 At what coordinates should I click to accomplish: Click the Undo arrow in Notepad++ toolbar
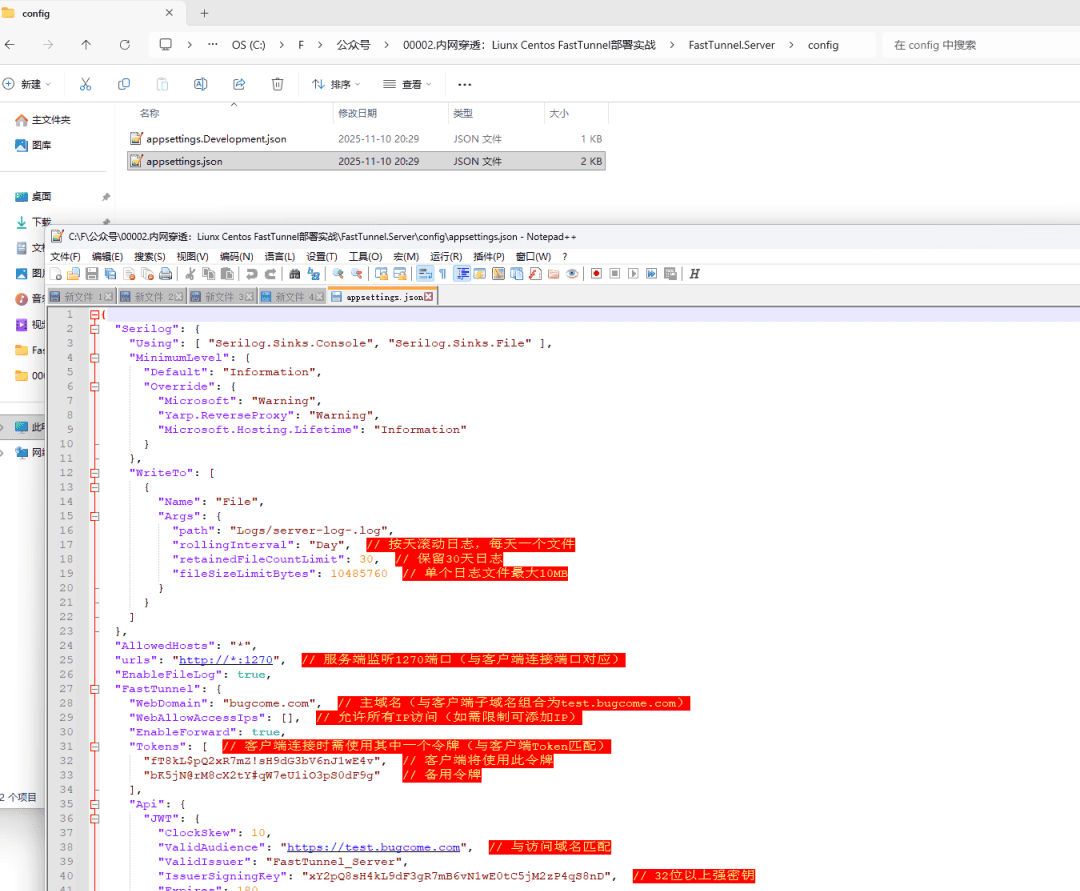tap(251, 274)
